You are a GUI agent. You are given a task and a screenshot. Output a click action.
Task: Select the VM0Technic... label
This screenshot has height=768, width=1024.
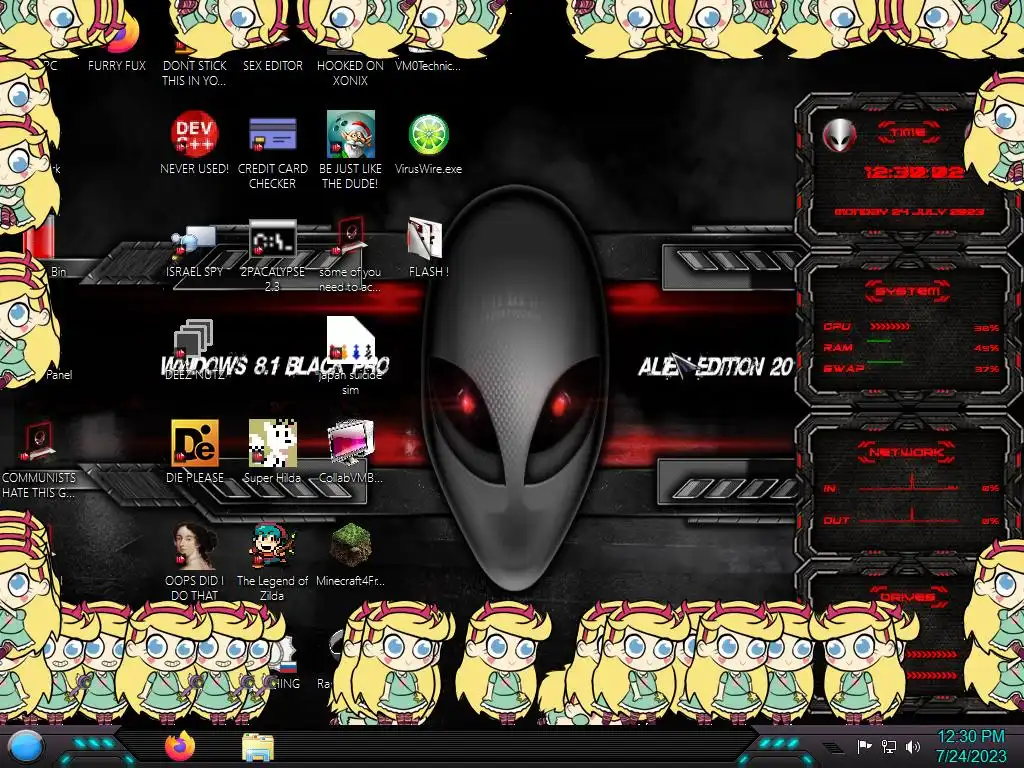(x=428, y=66)
